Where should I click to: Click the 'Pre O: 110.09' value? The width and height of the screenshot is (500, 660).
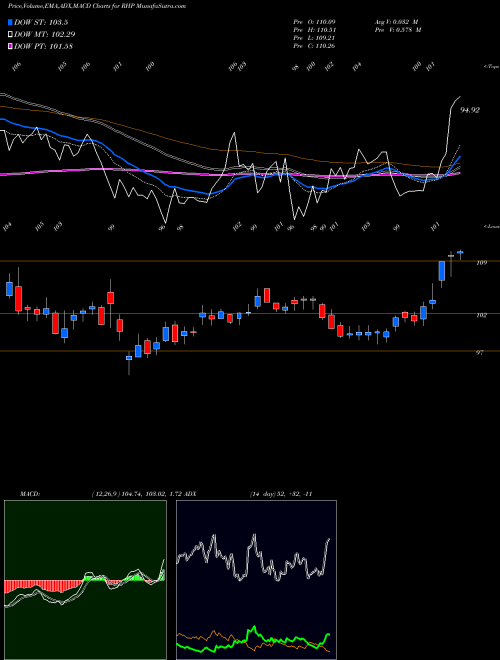(314, 21)
